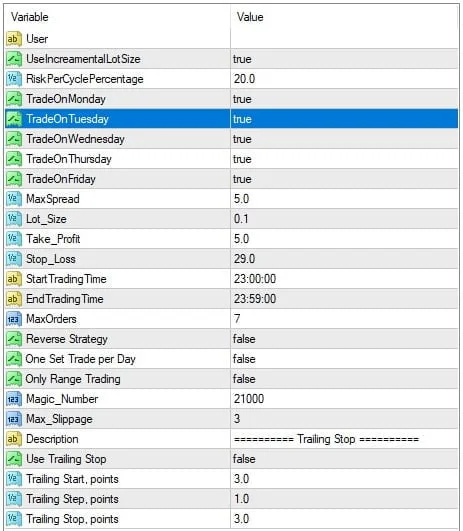Select the TradeOnThursday true value

tap(242, 159)
